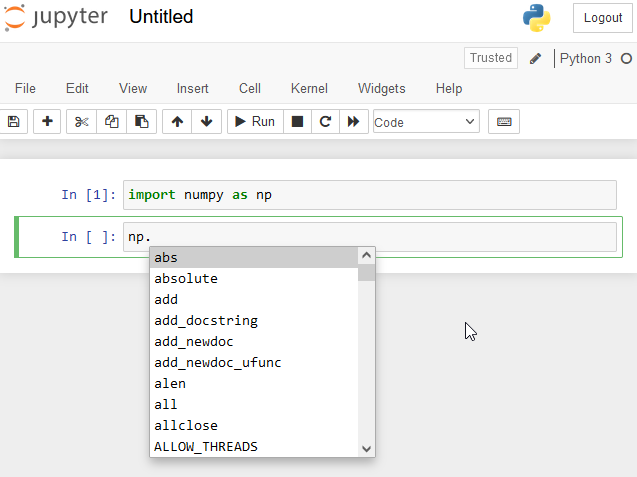Interrupt the kernel with stop icon
This screenshot has height=477, width=637.
tap(297, 122)
